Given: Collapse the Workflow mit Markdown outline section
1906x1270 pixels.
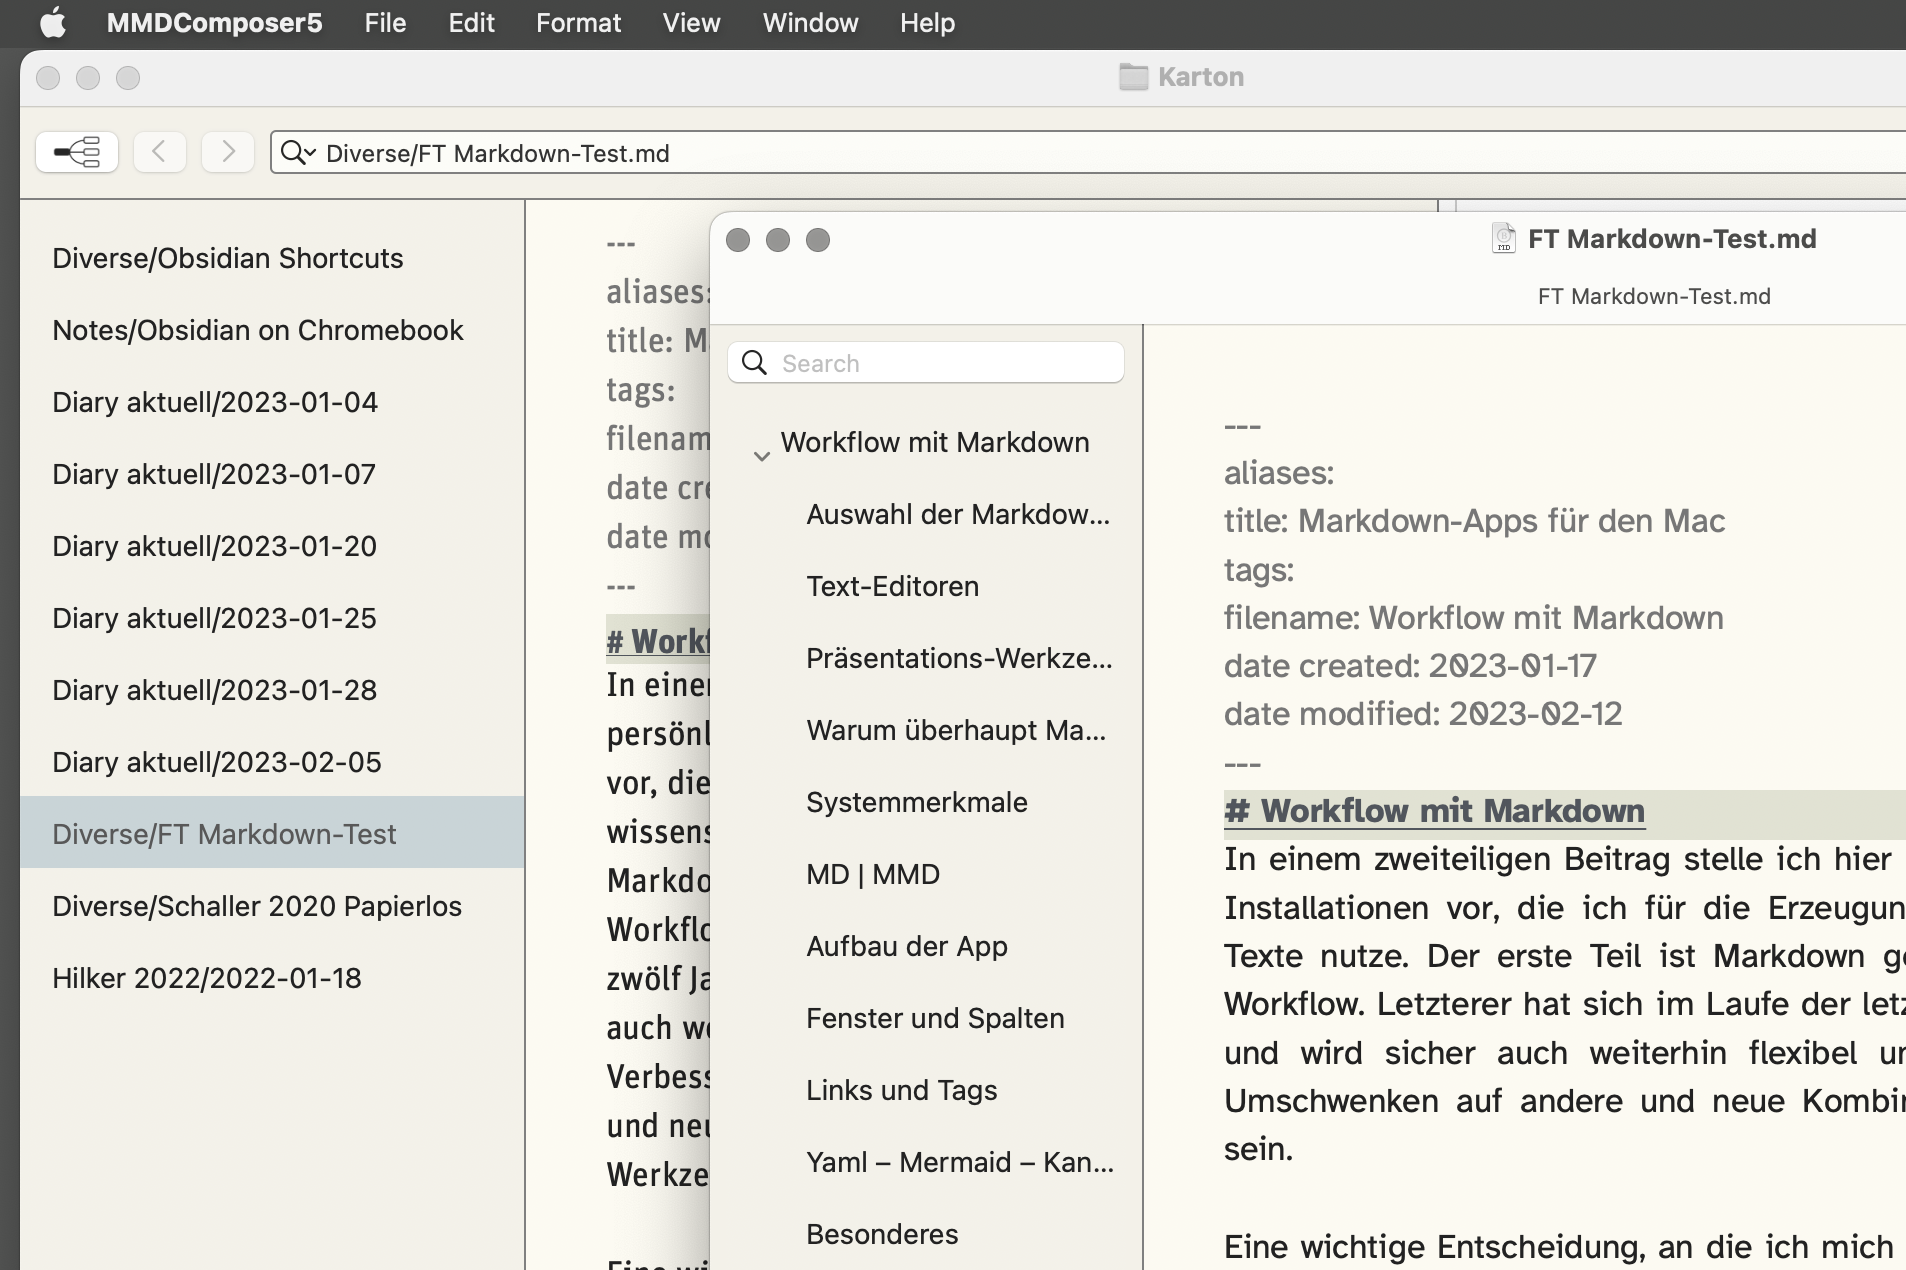Looking at the screenshot, I should tap(762, 456).
